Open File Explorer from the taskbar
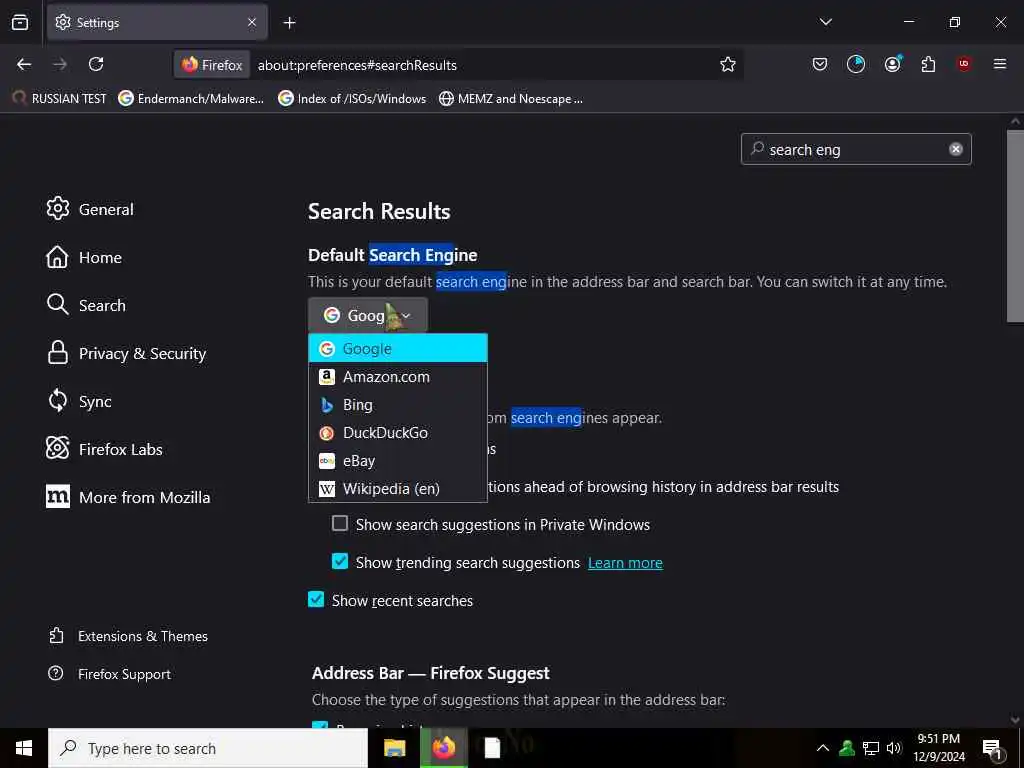Viewport: 1024px width, 768px height. [394, 748]
